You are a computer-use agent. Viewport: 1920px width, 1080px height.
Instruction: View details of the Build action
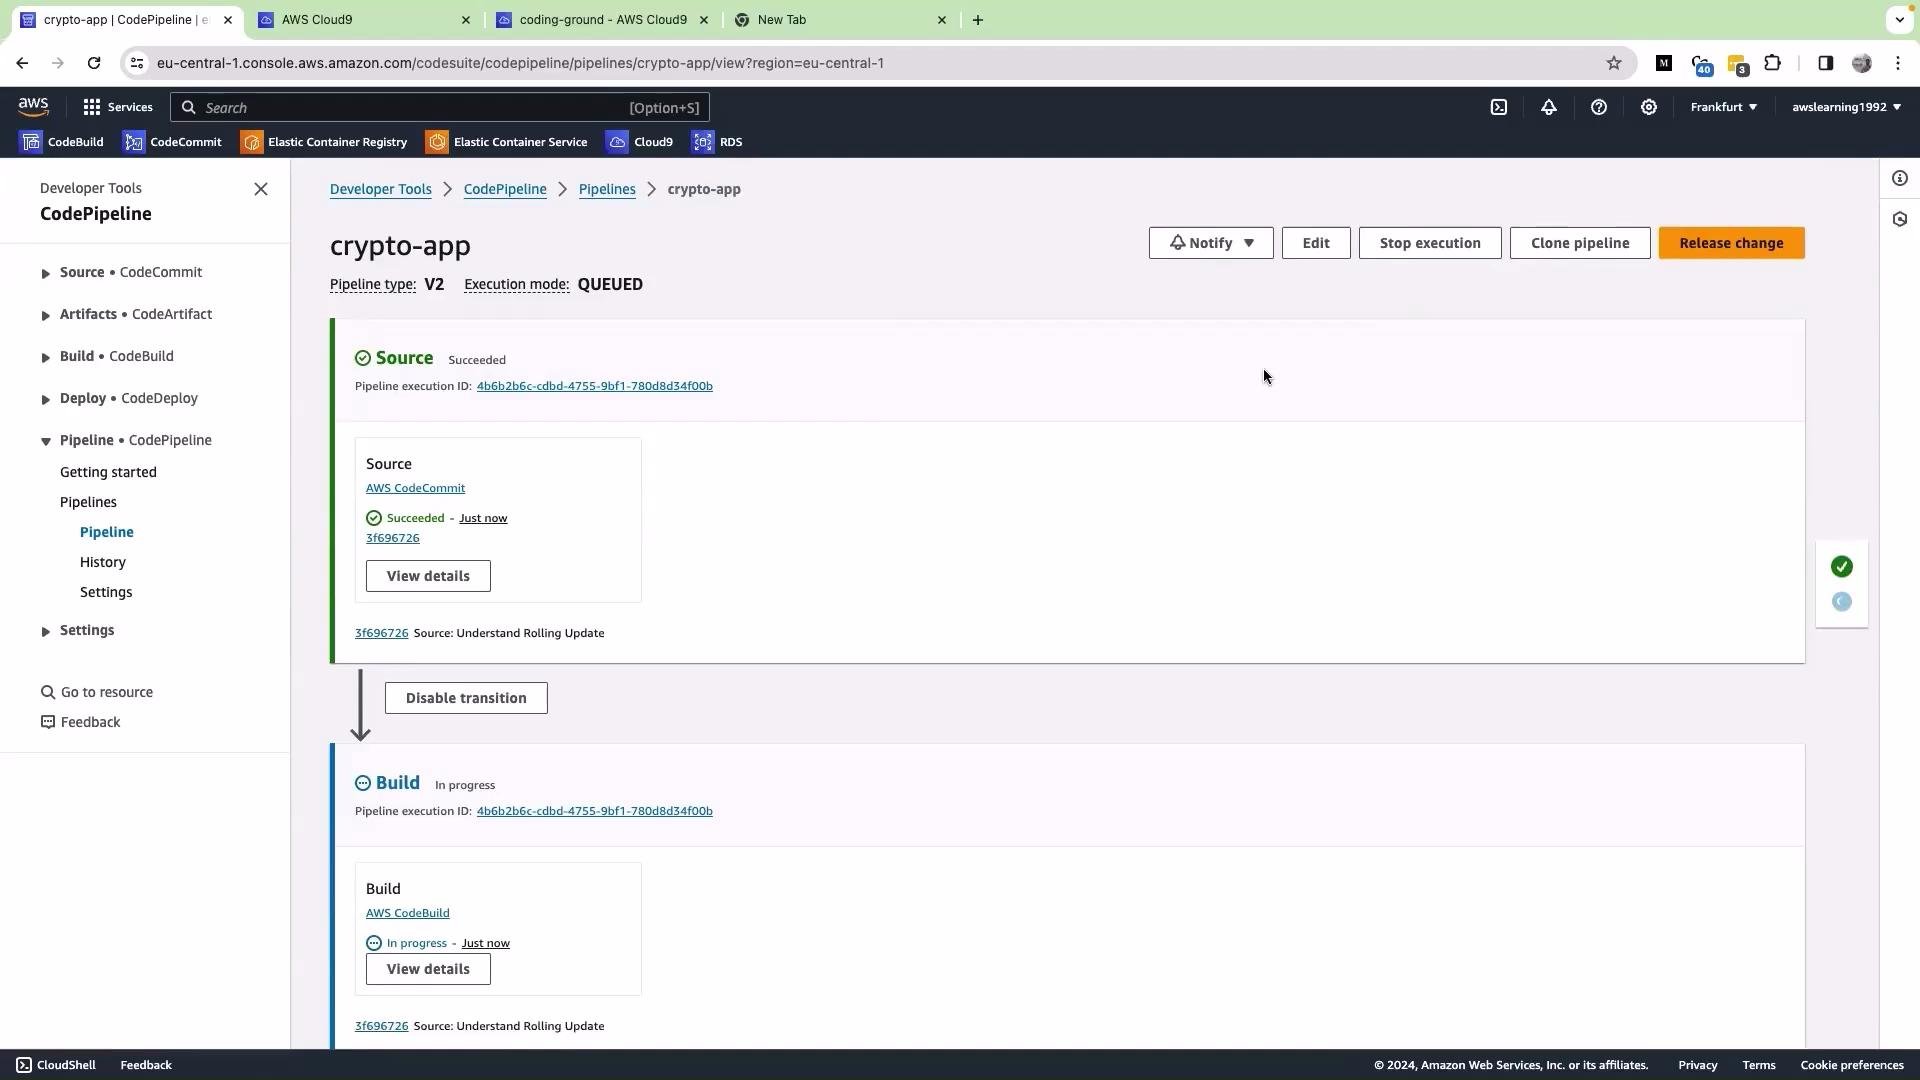click(428, 969)
